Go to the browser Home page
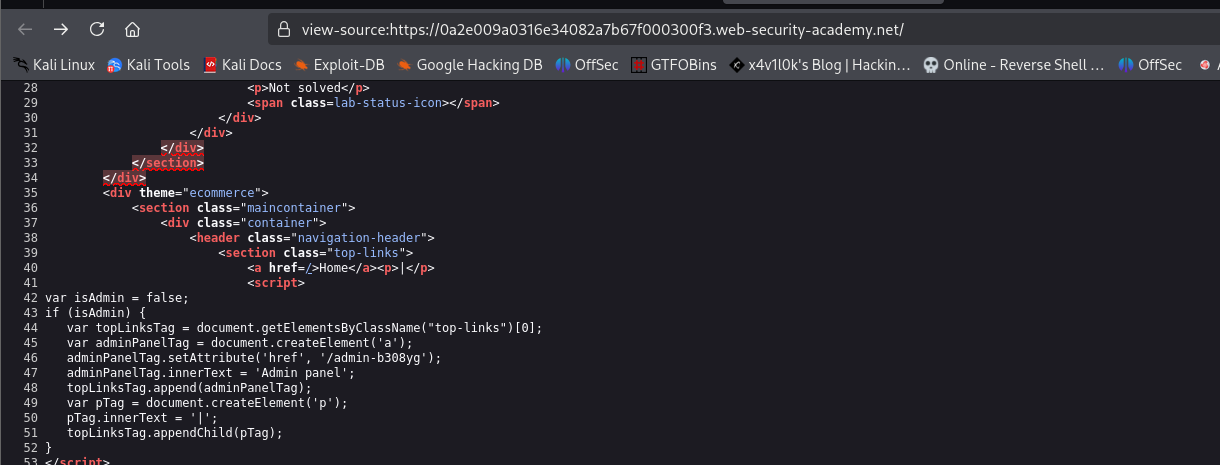 coord(133,29)
